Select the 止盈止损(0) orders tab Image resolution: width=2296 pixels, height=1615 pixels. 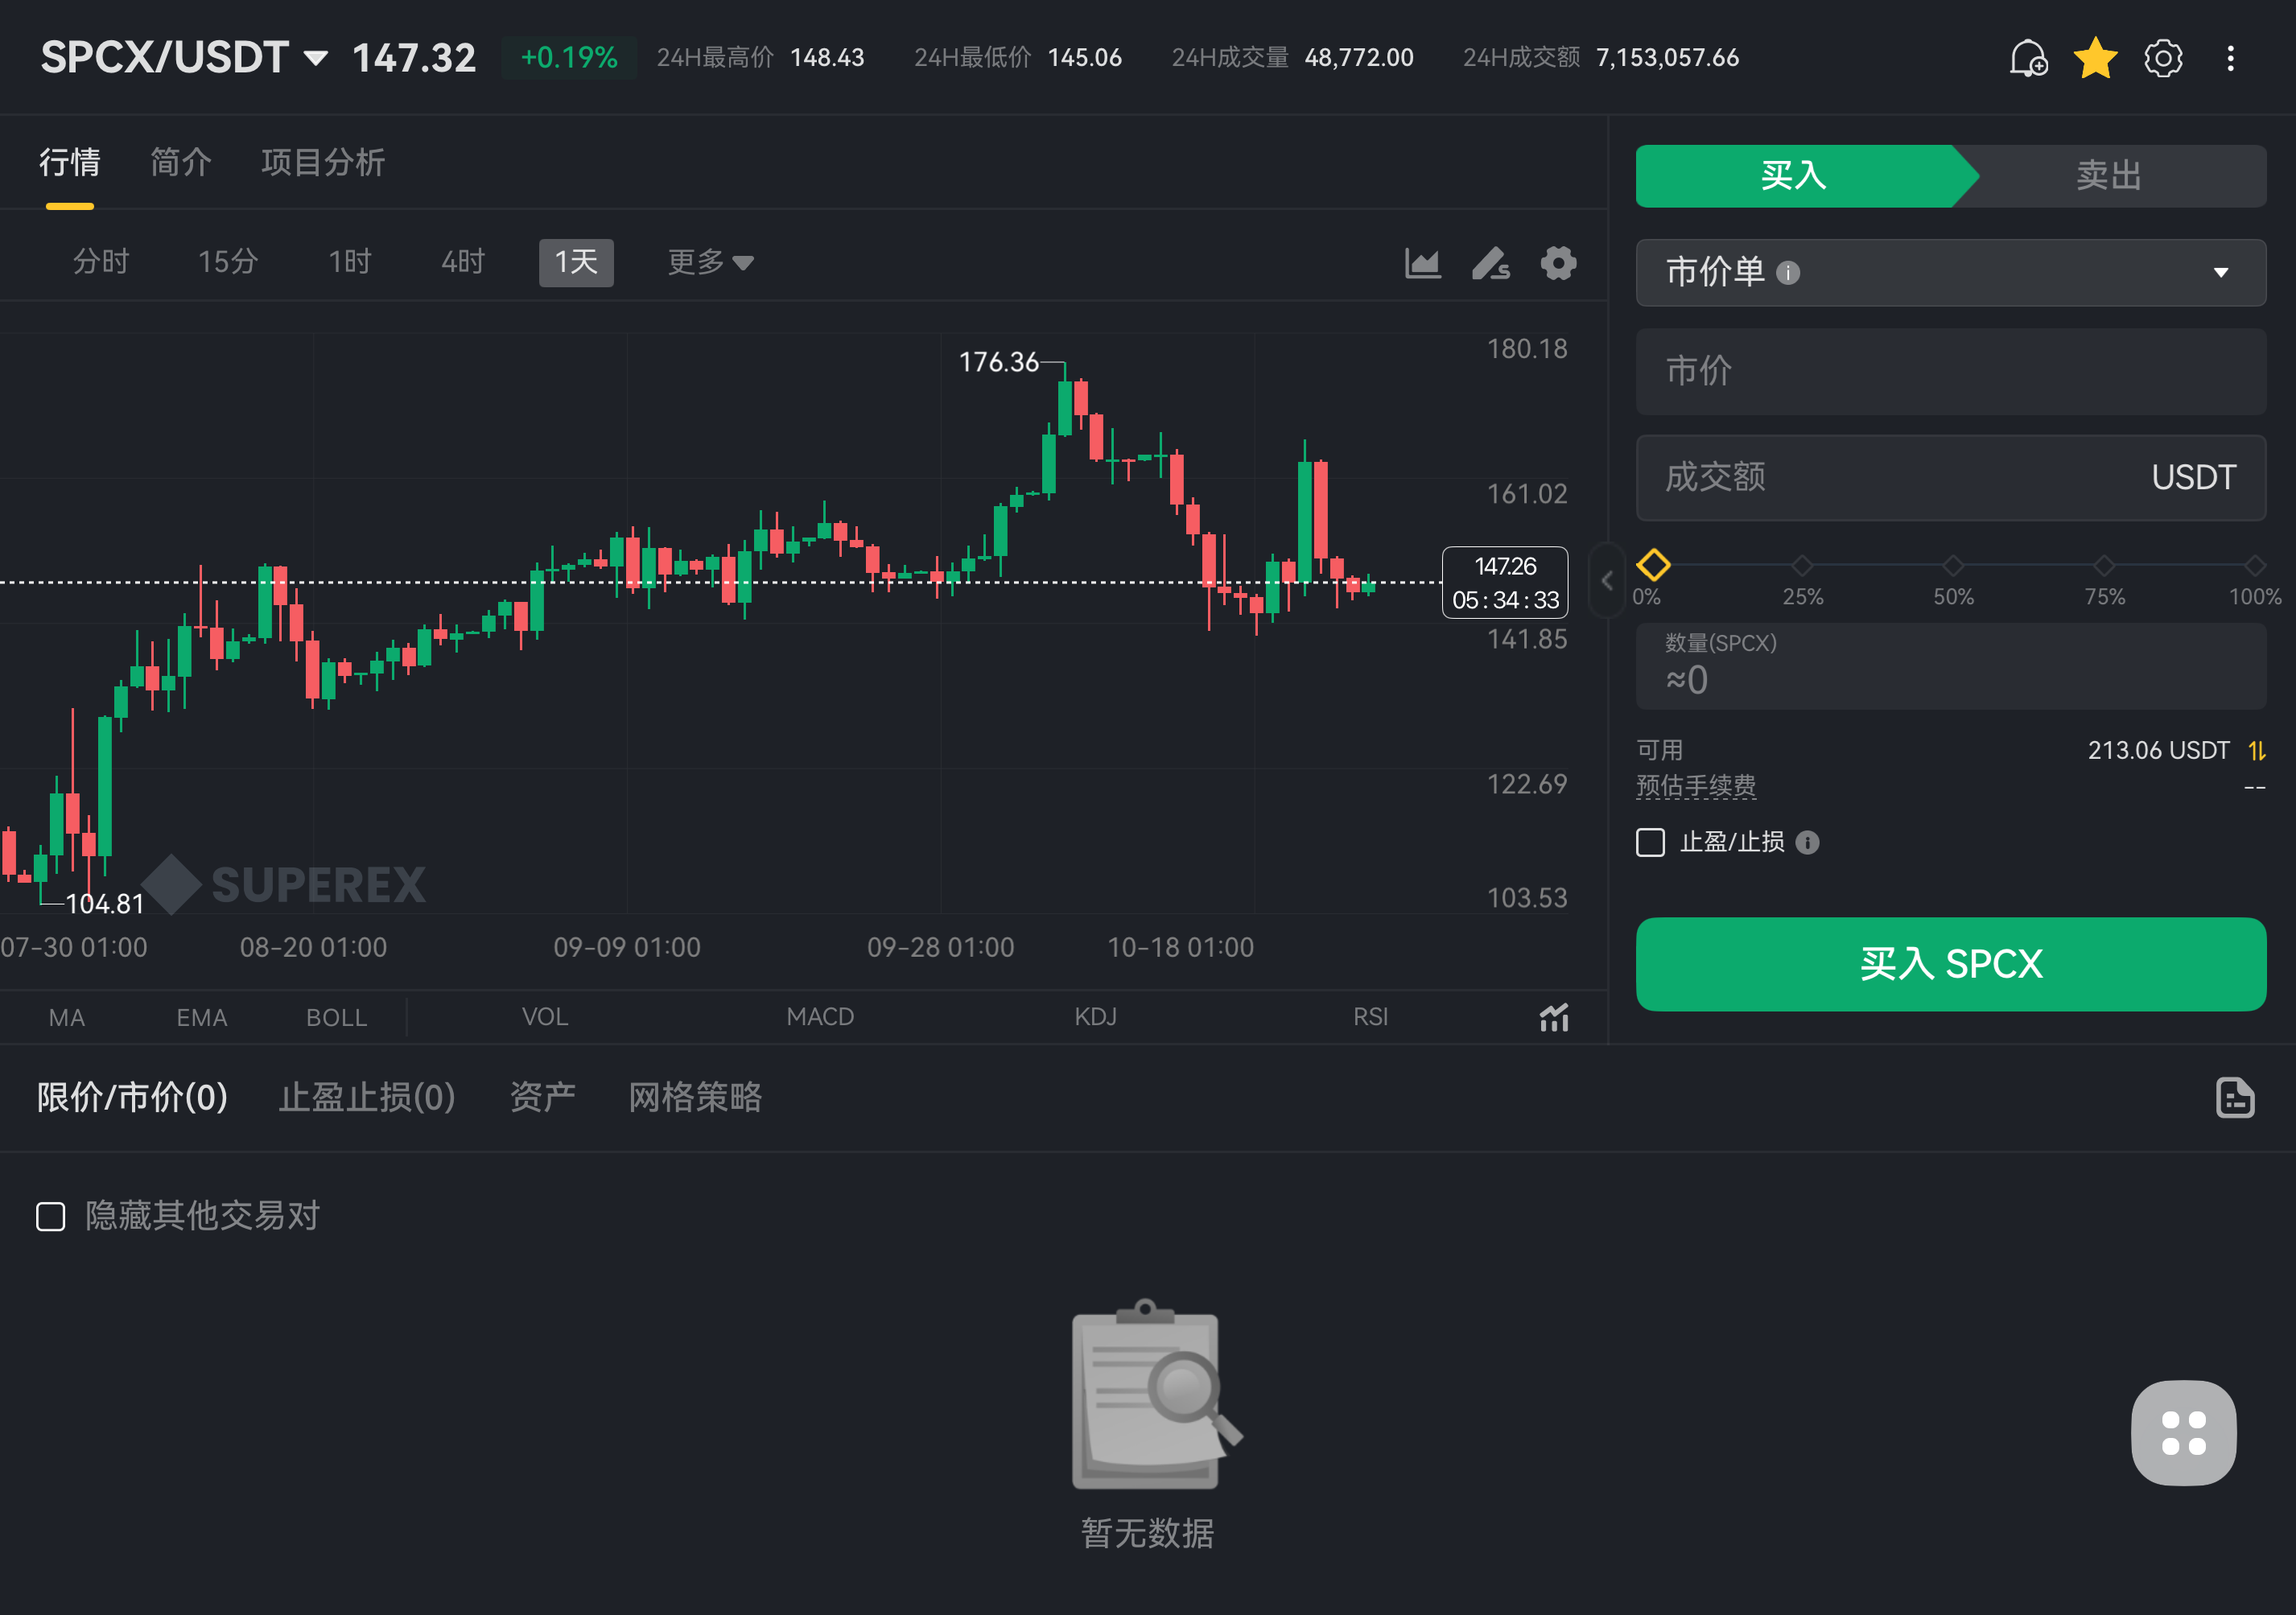367,1097
